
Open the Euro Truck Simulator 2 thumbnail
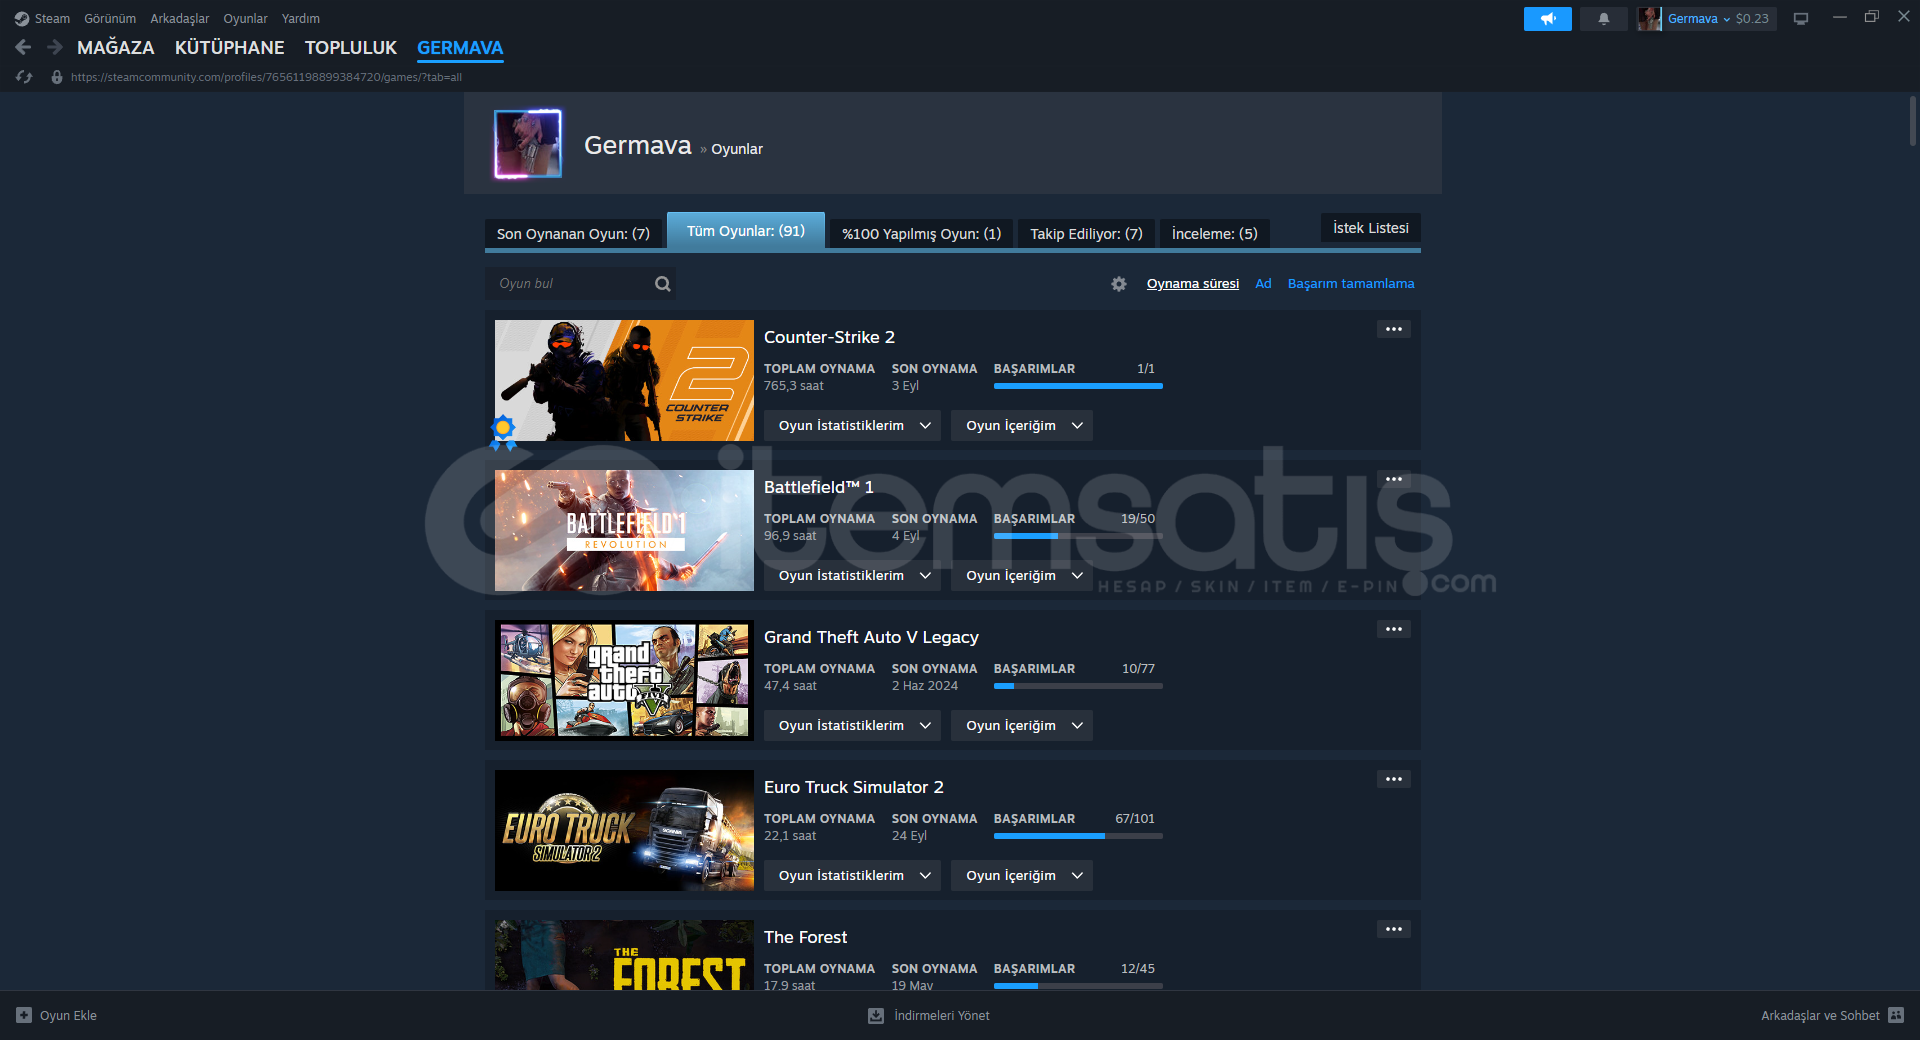[624, 830]
